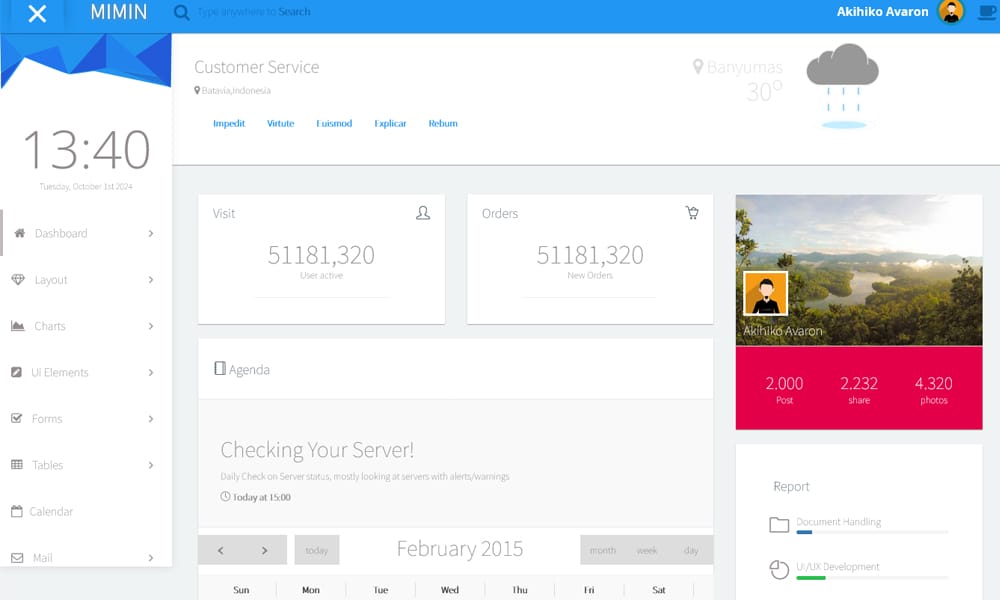
Task: Open the search magnifier icon
Action: [x=181, y=11]
